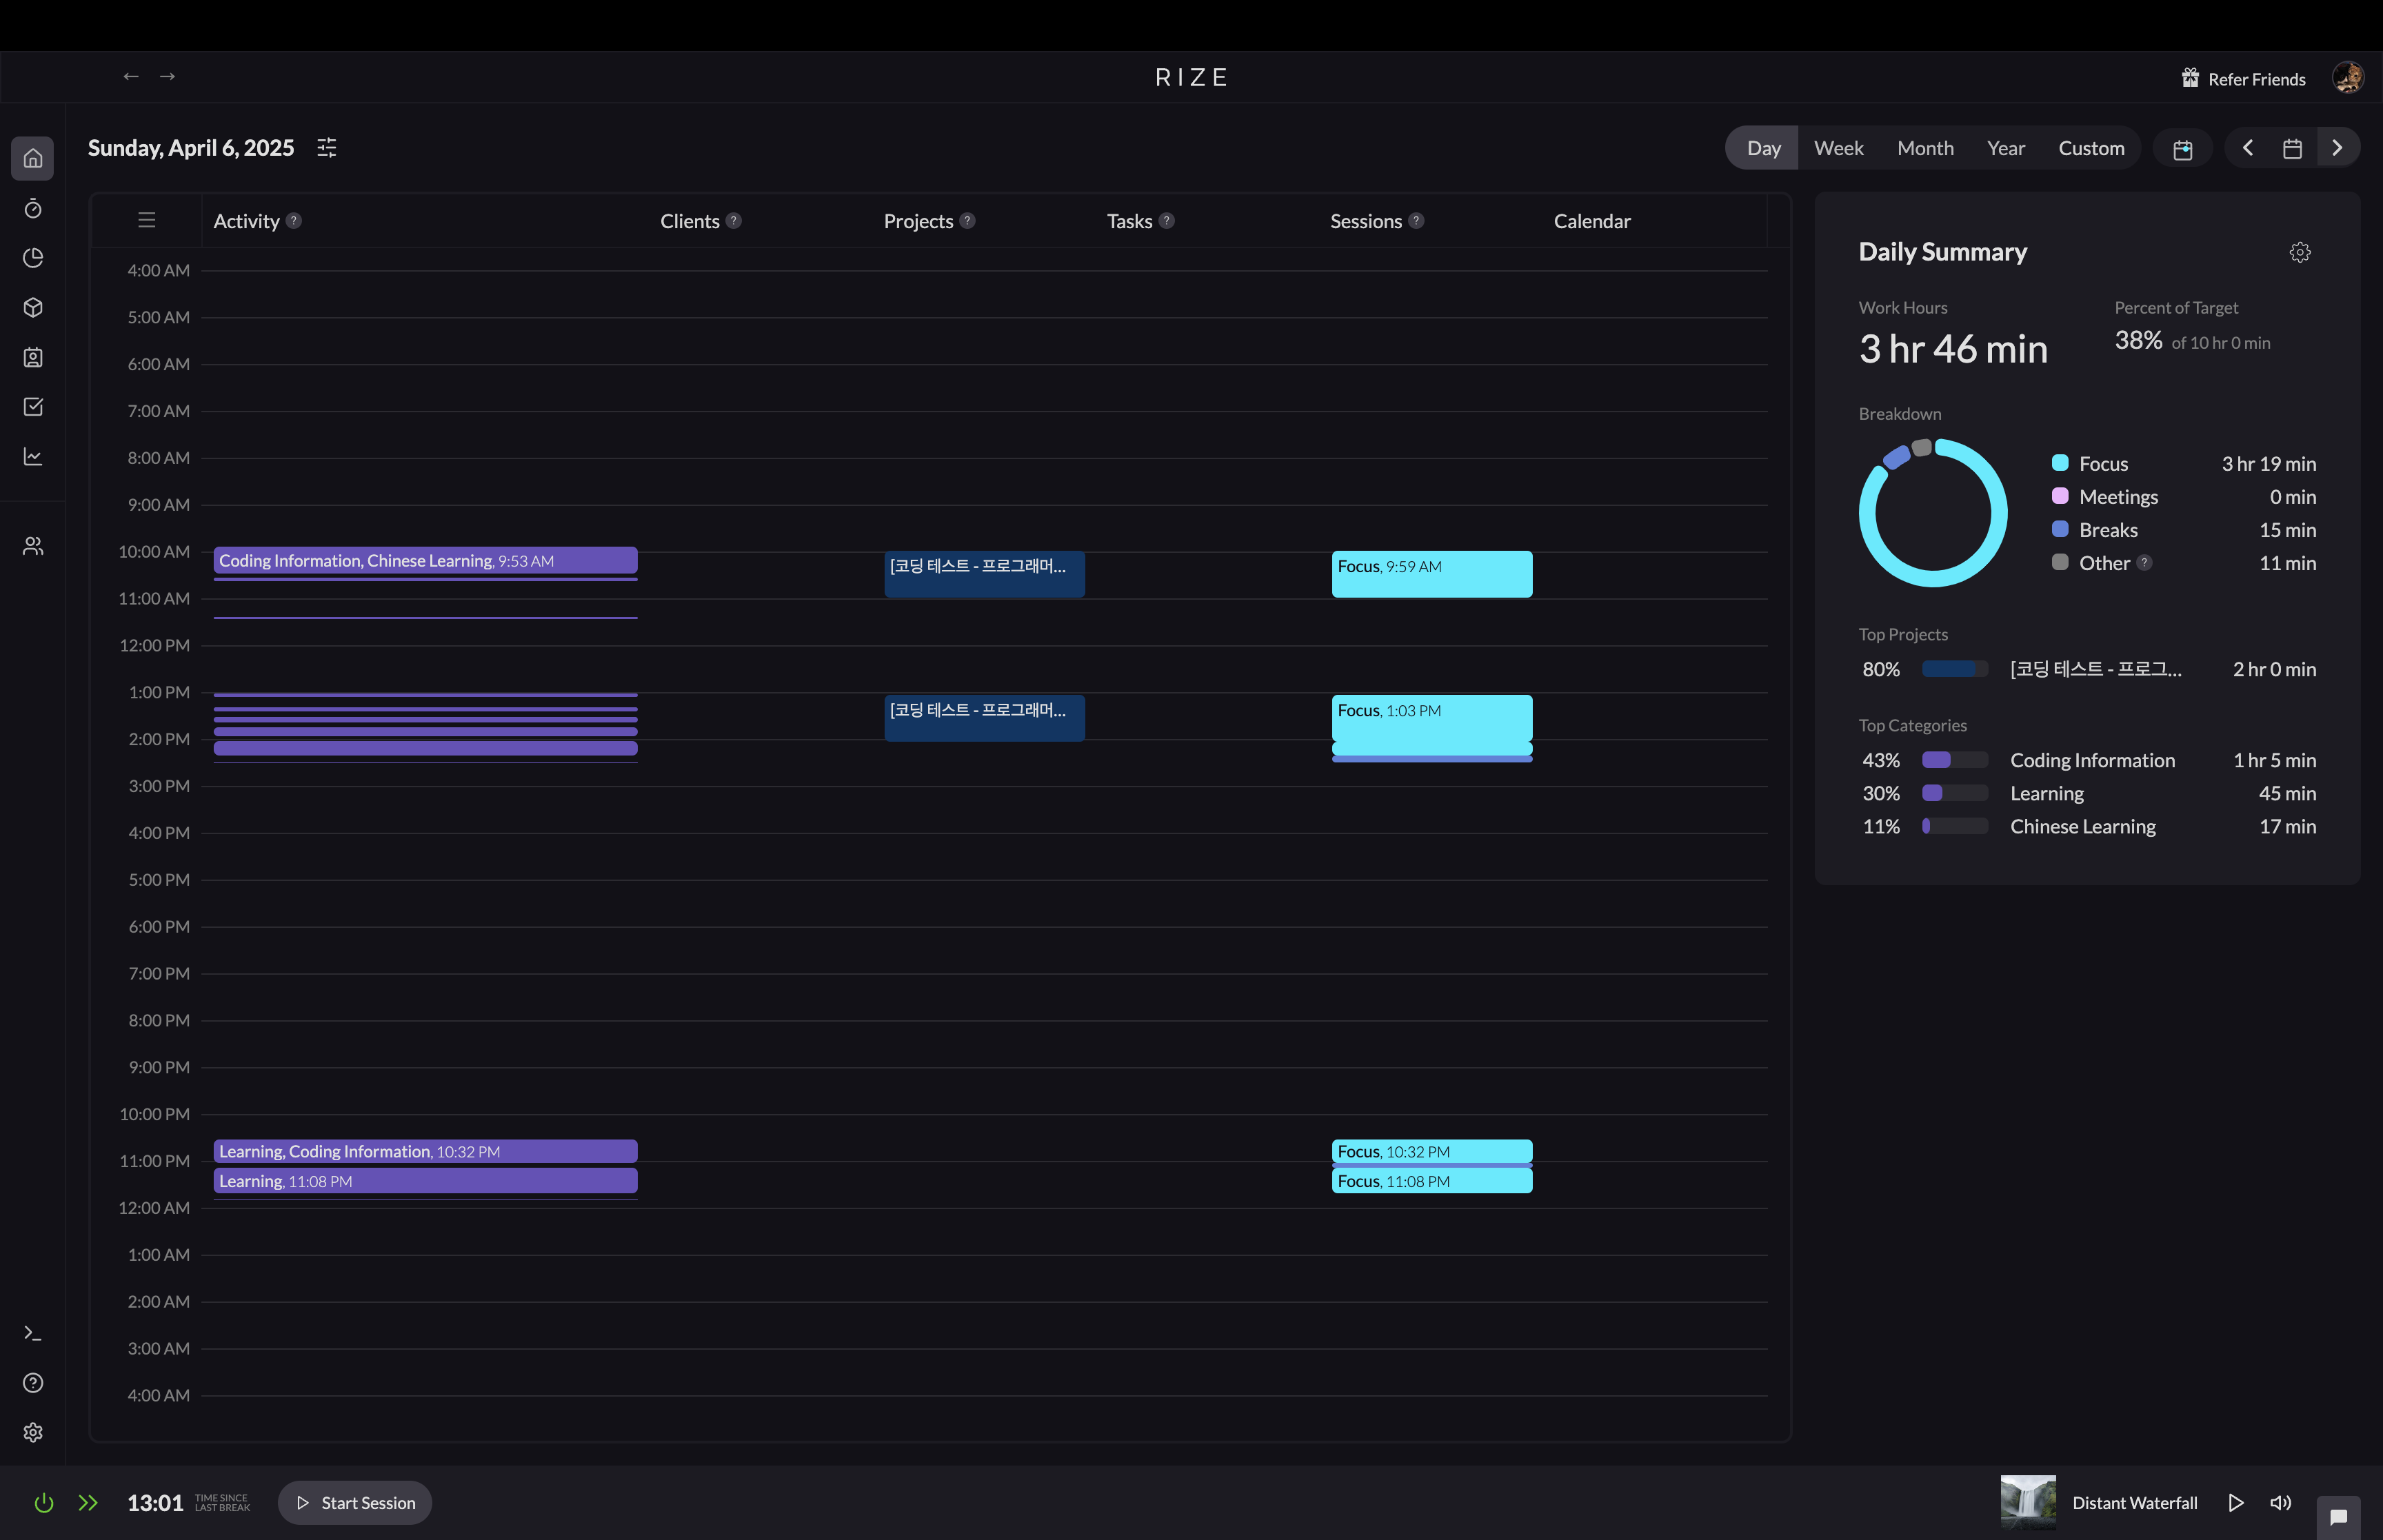The height and width of the screenshot is (1540, 2383).
Task: Open the Home dashboard sidebar icon
Action: (33, 158)
